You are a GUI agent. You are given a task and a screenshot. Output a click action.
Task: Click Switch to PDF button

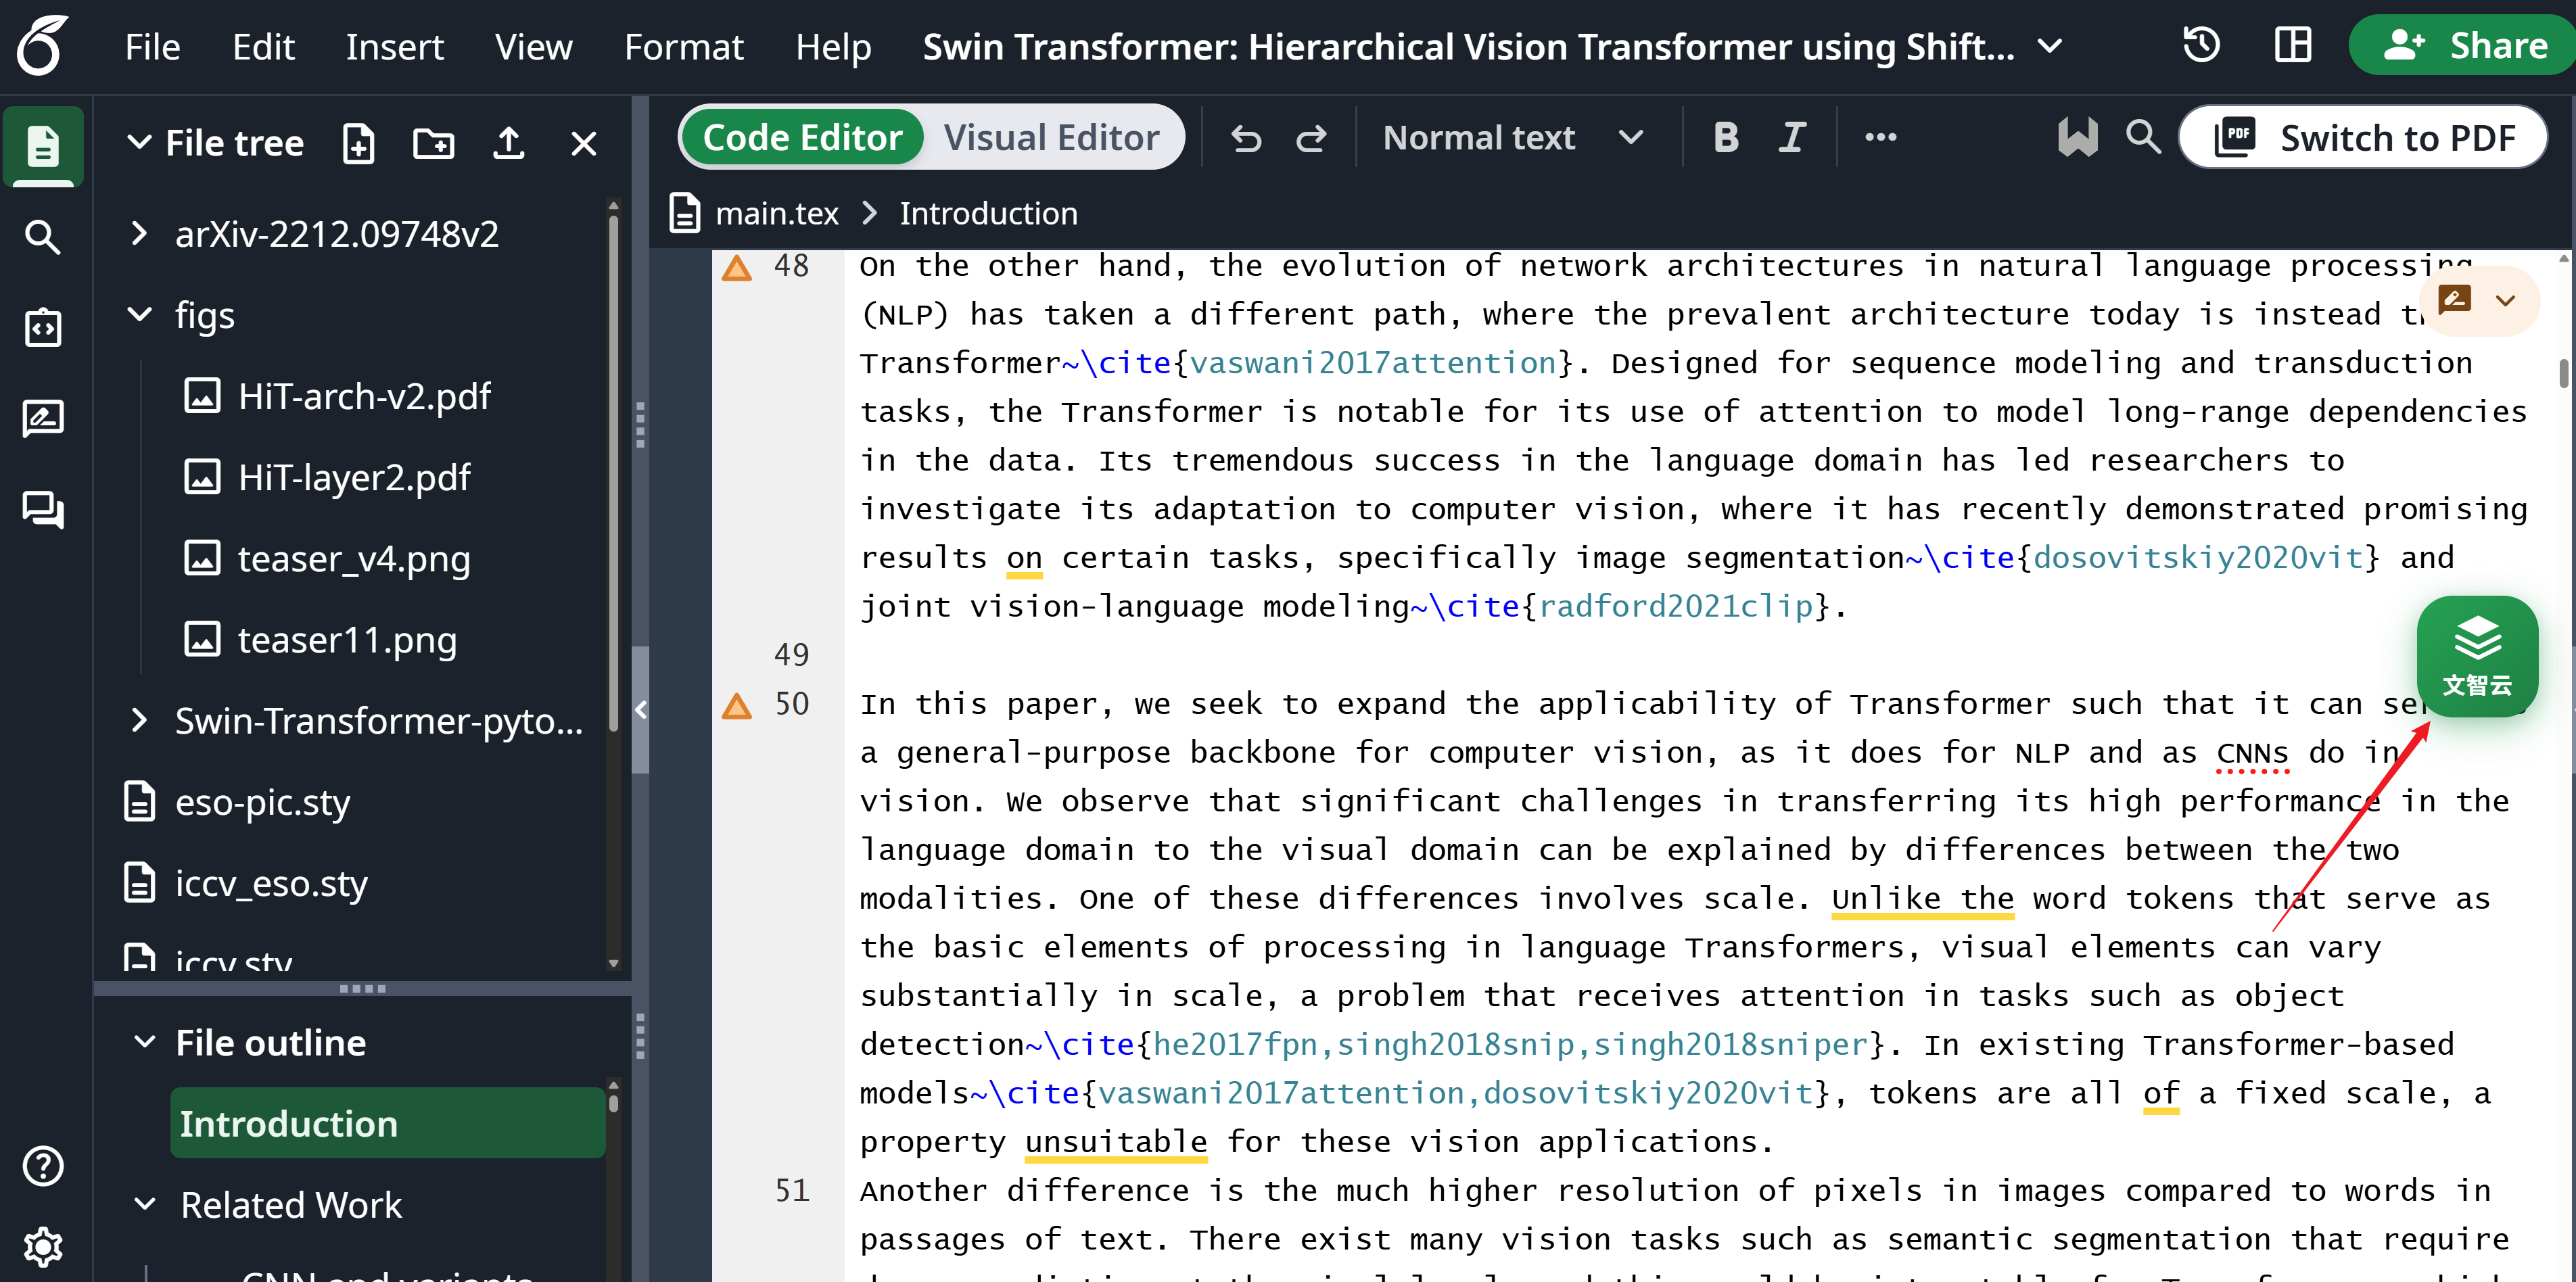point(2364,138)
